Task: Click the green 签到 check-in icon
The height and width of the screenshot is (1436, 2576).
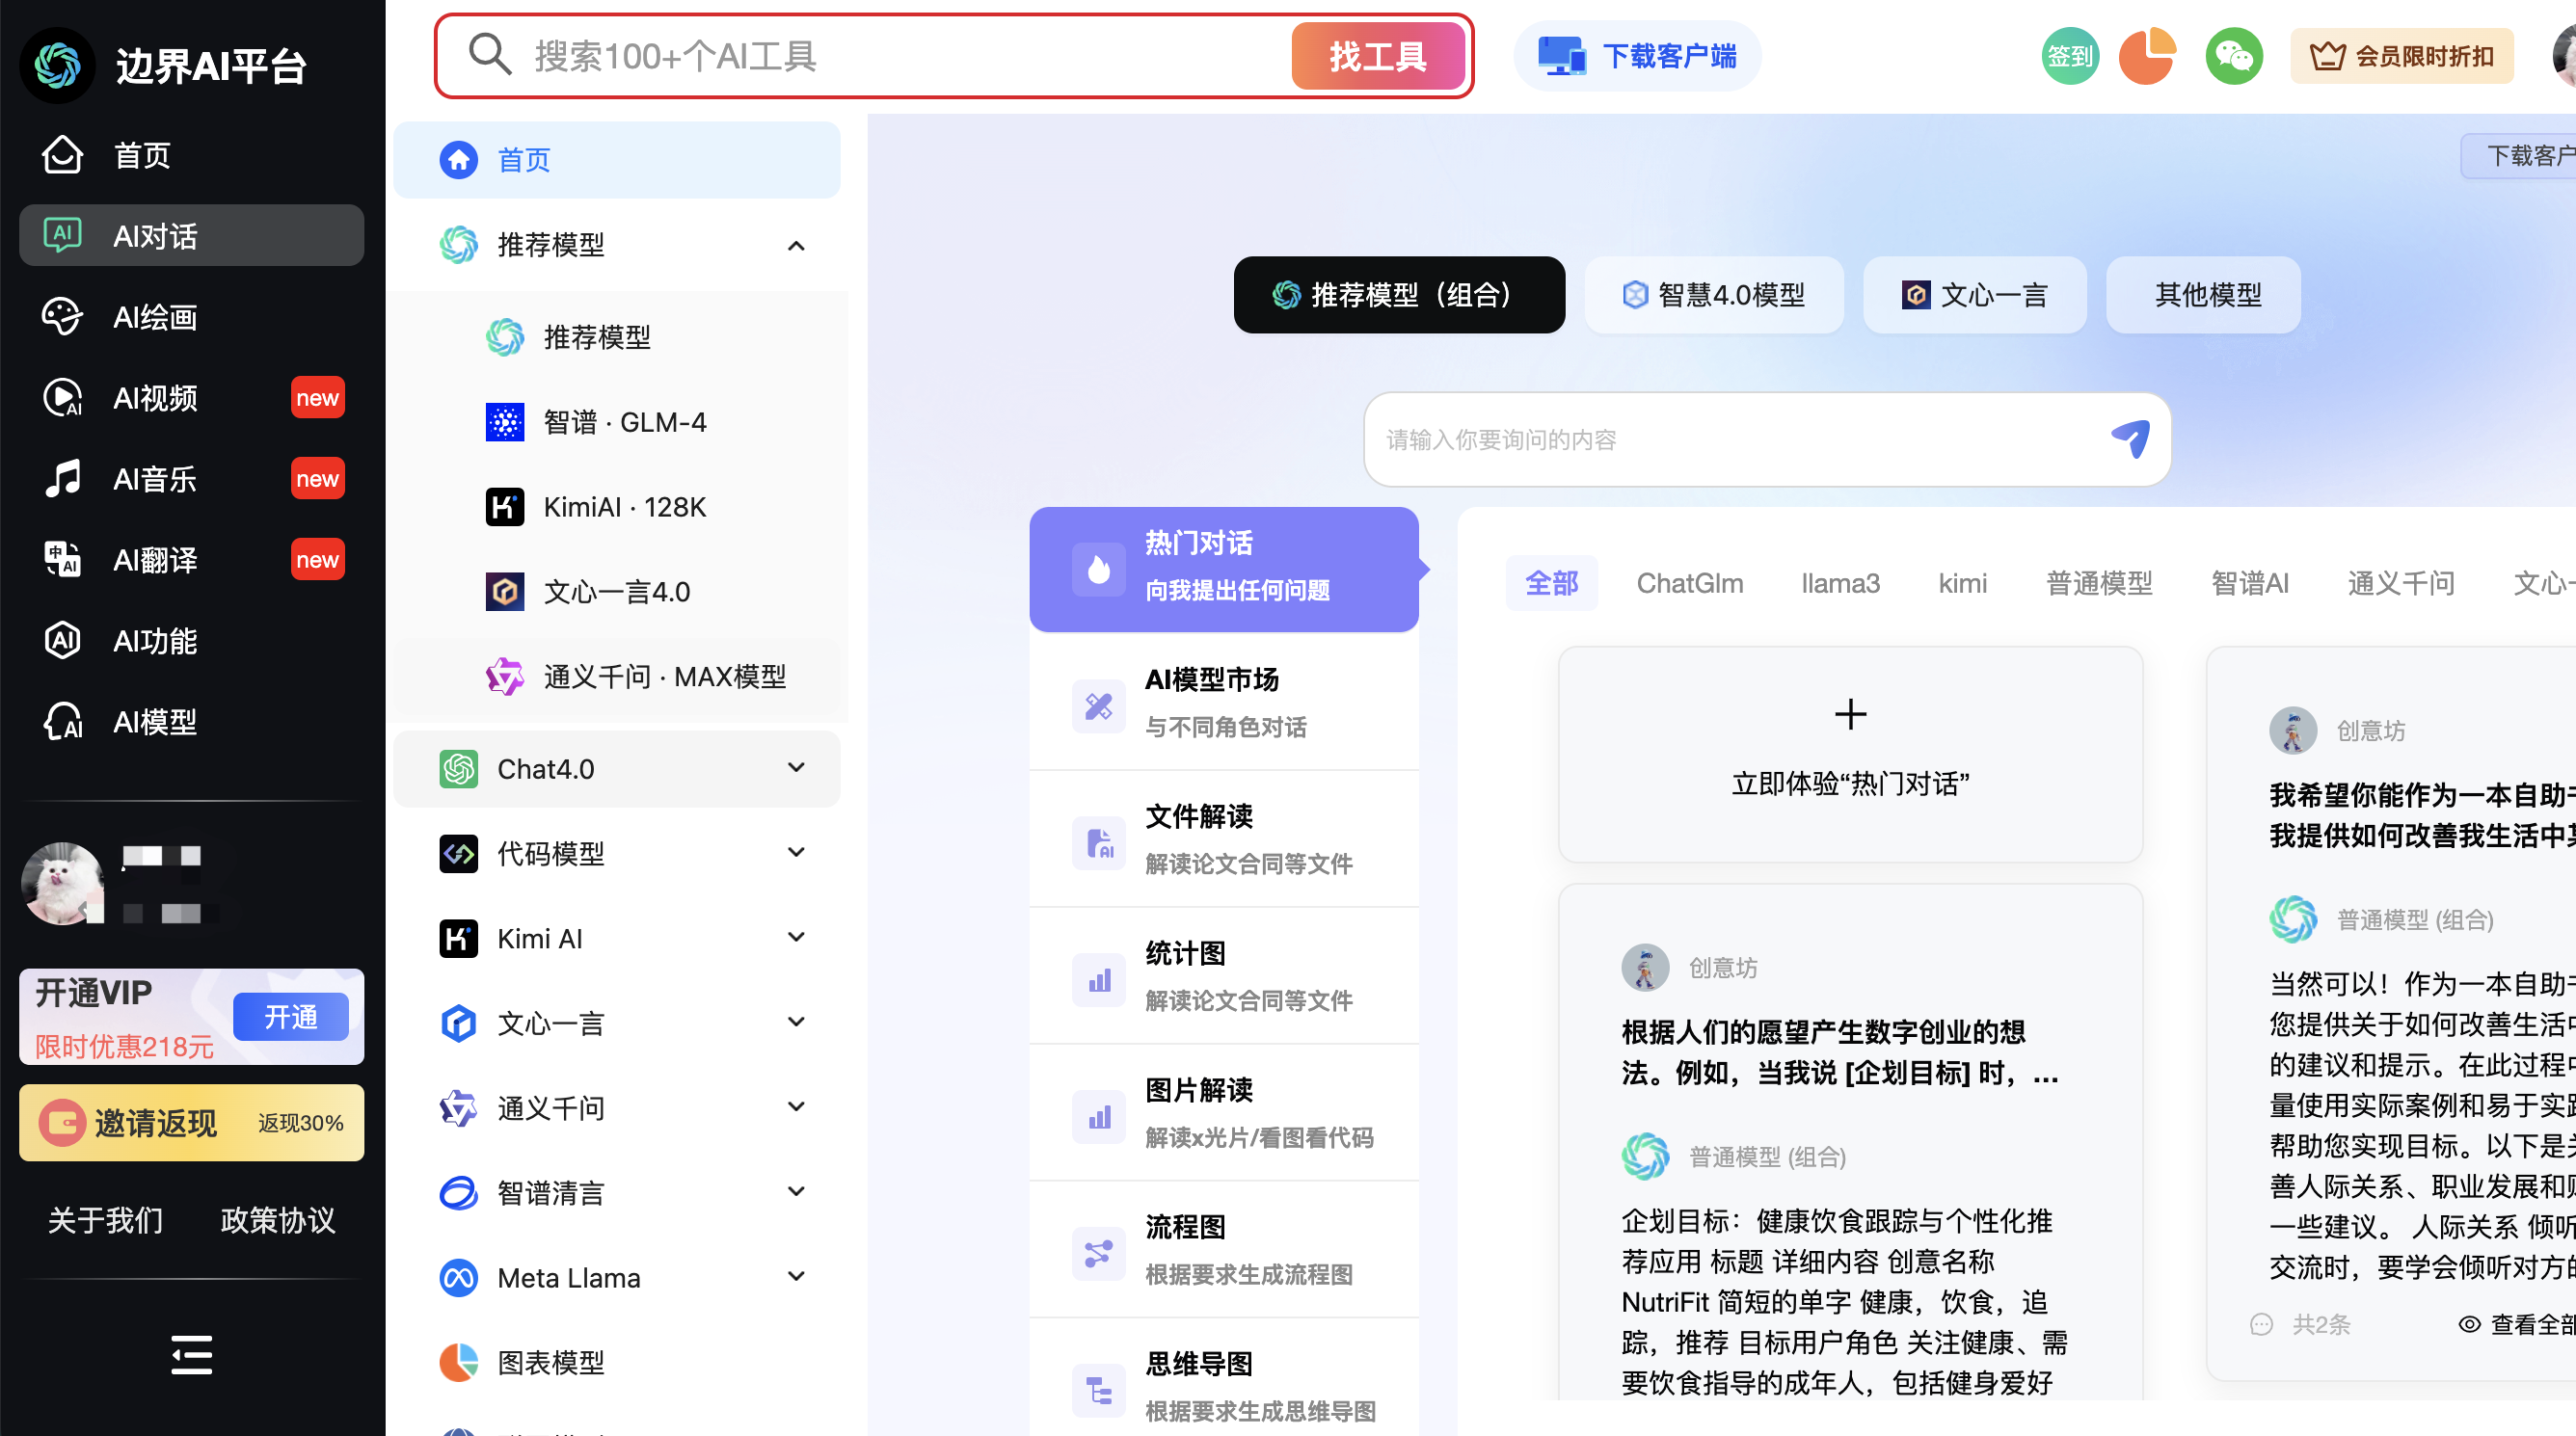Action: [x=2070, y=56]
